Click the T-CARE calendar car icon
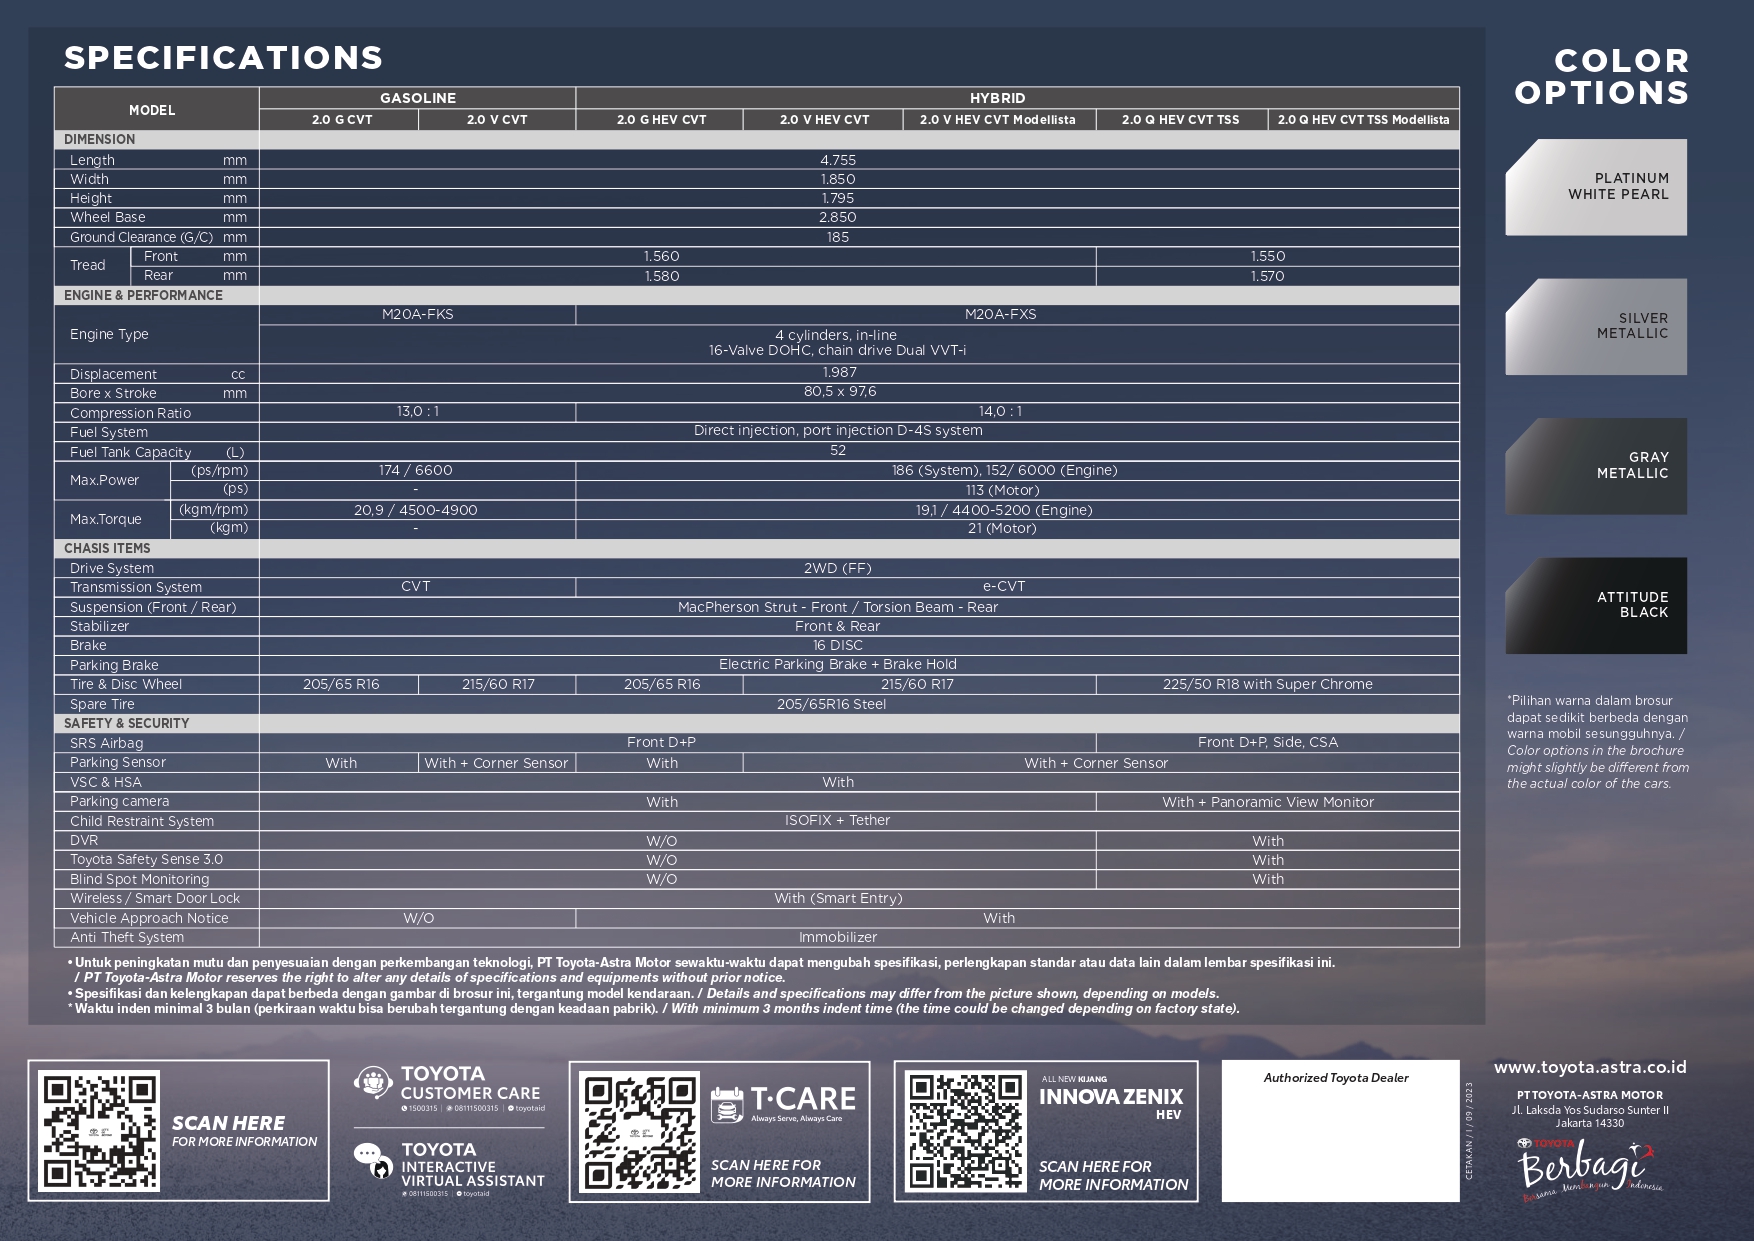Viewport: 1754px width, 1241px height. coord(727,1104)
